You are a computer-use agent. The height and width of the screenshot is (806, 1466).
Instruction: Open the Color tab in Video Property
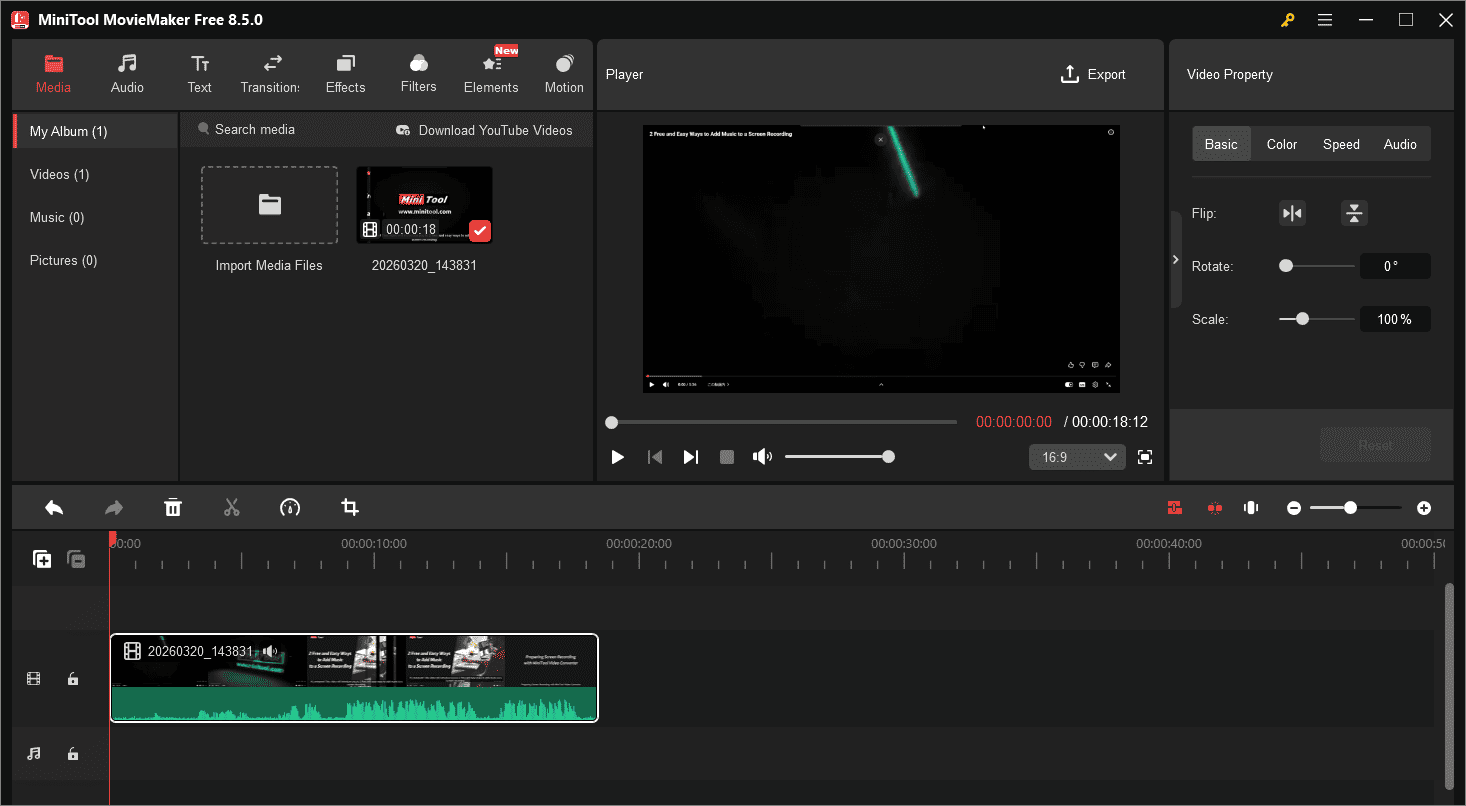tap(1281, 143)
